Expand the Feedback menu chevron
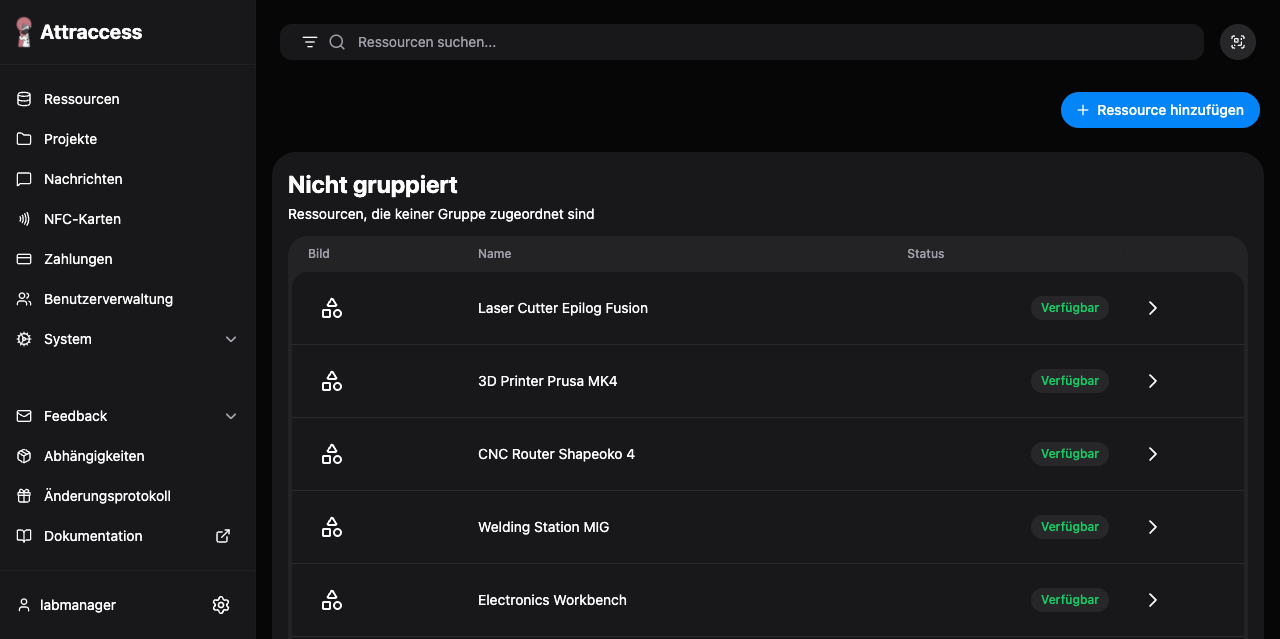Image resolution: width=1280 pixels, height=639 pixels. pyautogui.click(x=231, y=416)
